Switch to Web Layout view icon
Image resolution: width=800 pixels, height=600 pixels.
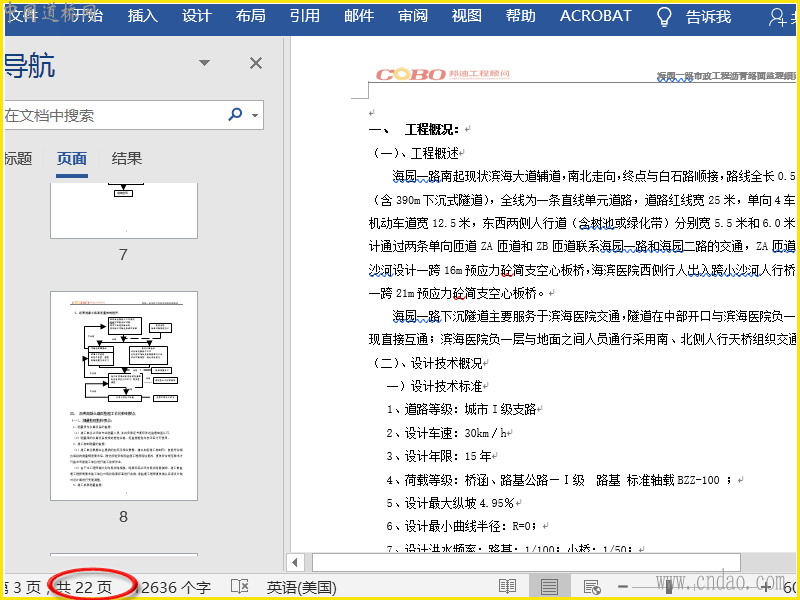tap(592, 587)
